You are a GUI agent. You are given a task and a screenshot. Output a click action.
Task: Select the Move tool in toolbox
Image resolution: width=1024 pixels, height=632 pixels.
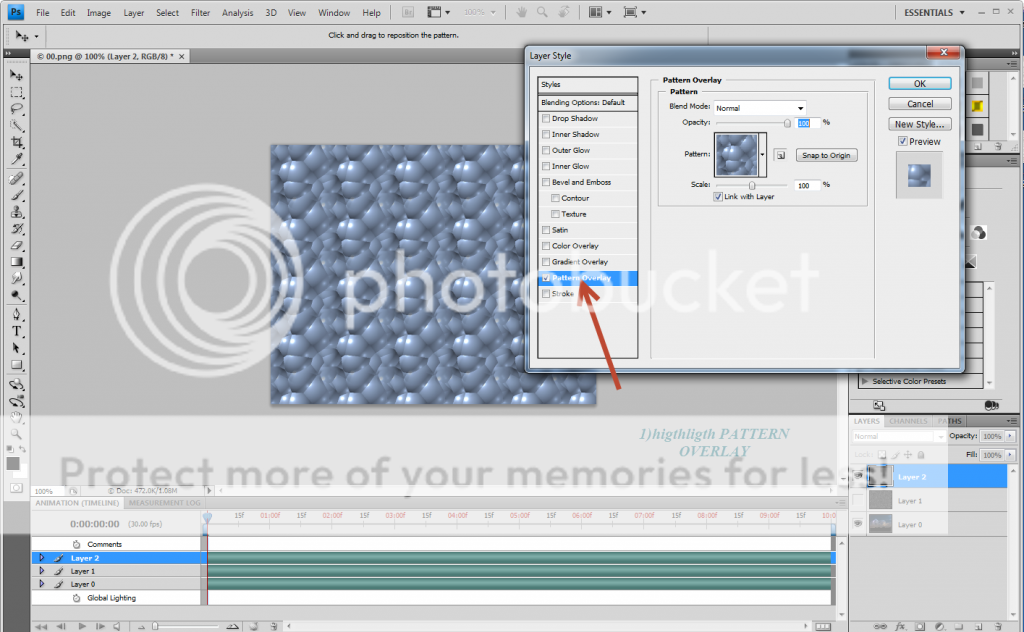[x=17, y=75]
